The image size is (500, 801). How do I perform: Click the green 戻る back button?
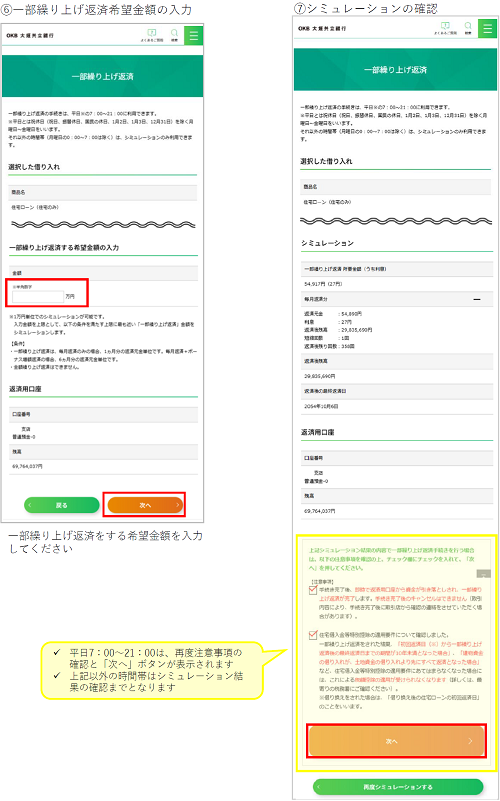pyautogui.click(x=61, y=505)
